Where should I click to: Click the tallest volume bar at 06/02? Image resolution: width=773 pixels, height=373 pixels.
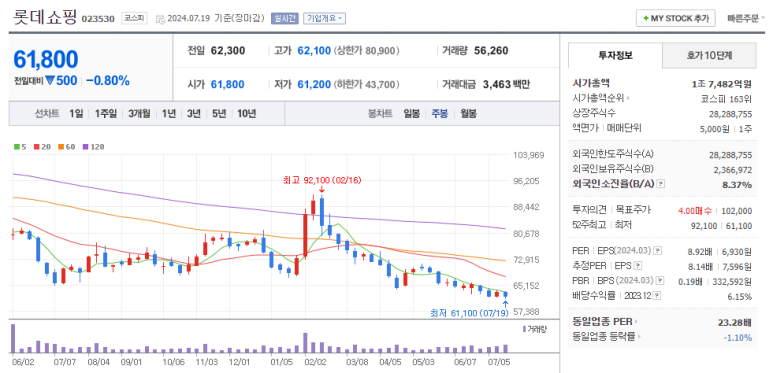click(x=13, y=339)
